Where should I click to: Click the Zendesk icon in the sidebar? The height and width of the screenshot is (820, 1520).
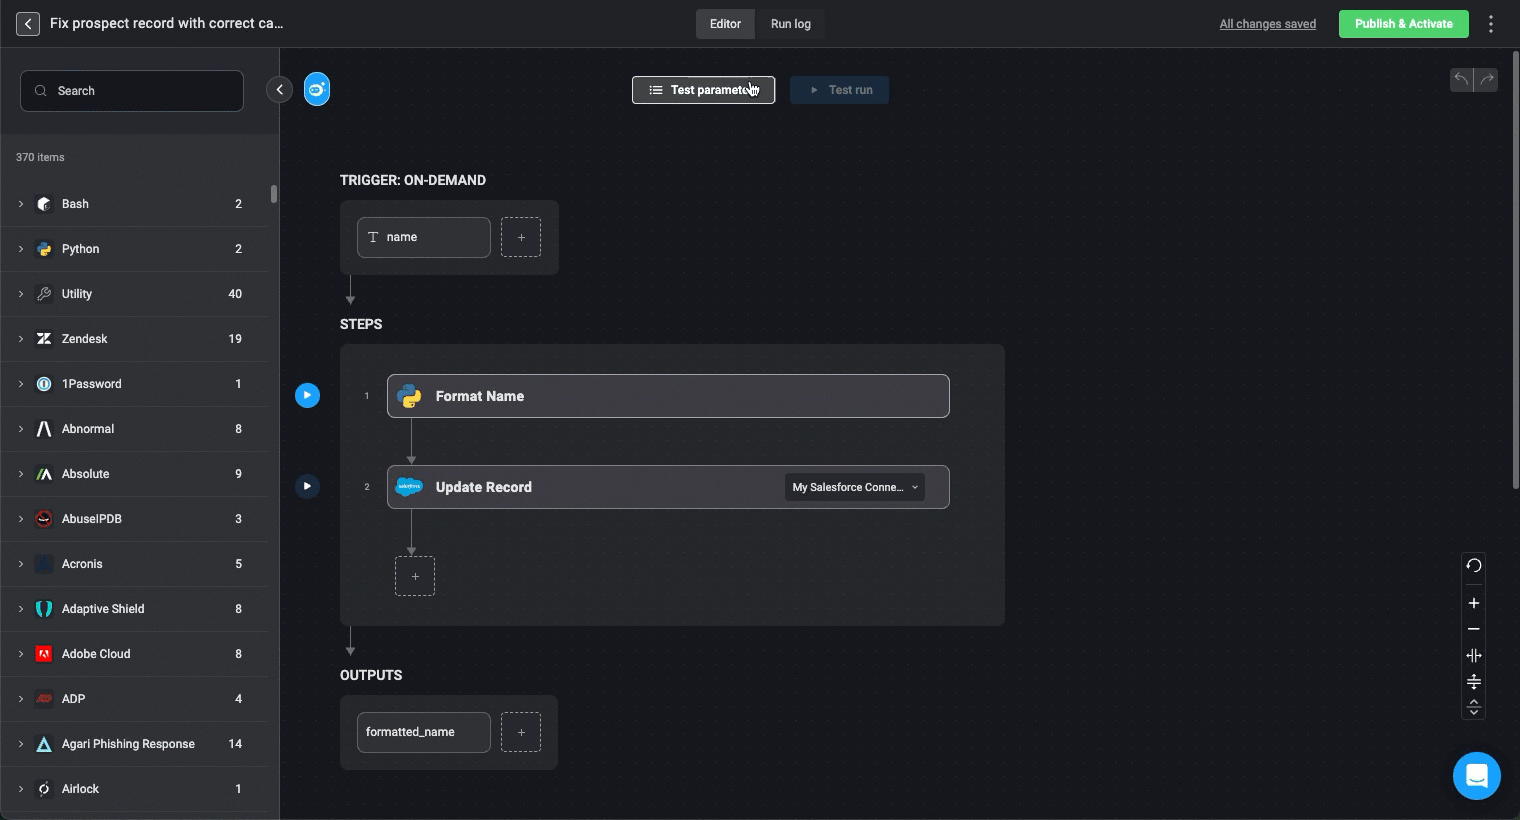[x=44, y=339]
